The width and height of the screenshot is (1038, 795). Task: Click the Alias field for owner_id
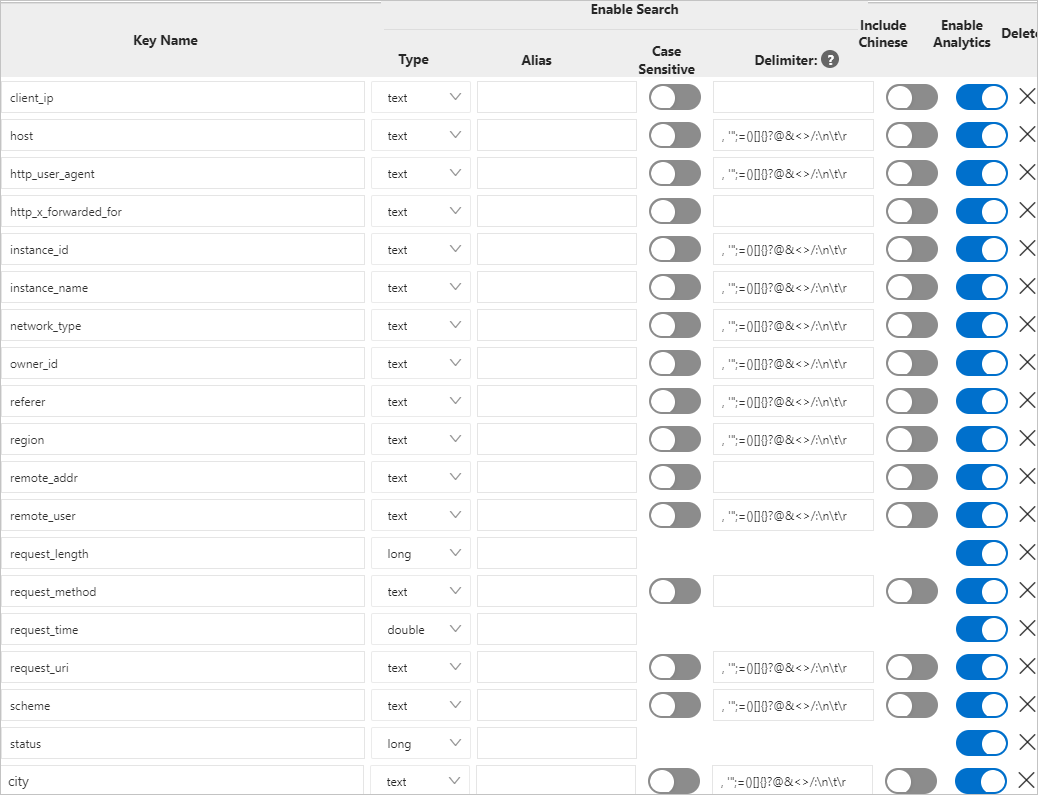tap(557, 363)
